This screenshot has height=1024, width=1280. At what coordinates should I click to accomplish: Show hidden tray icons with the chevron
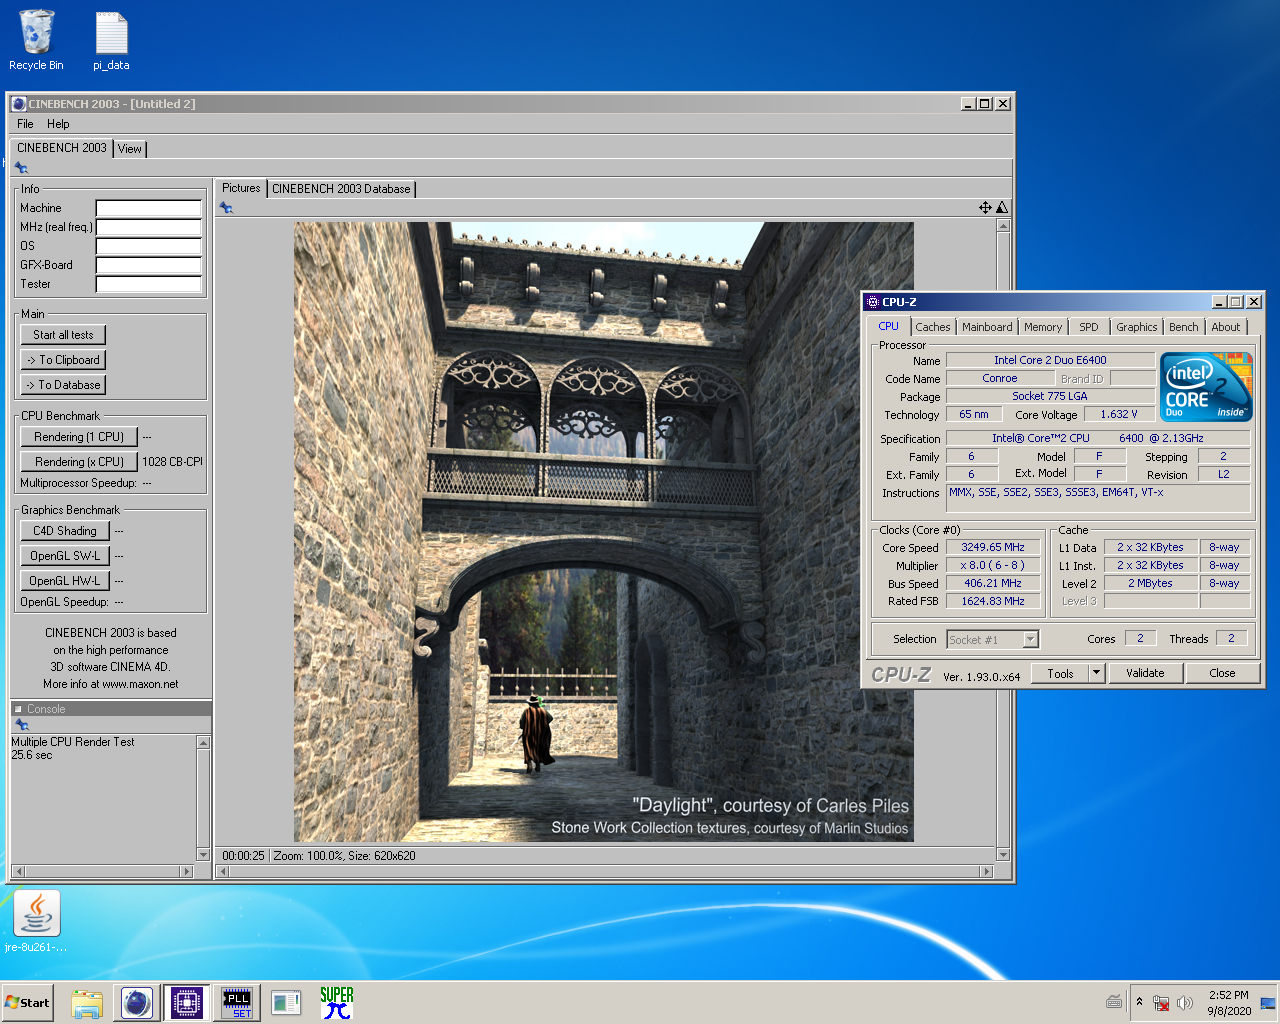(x=1139, y=1002)
